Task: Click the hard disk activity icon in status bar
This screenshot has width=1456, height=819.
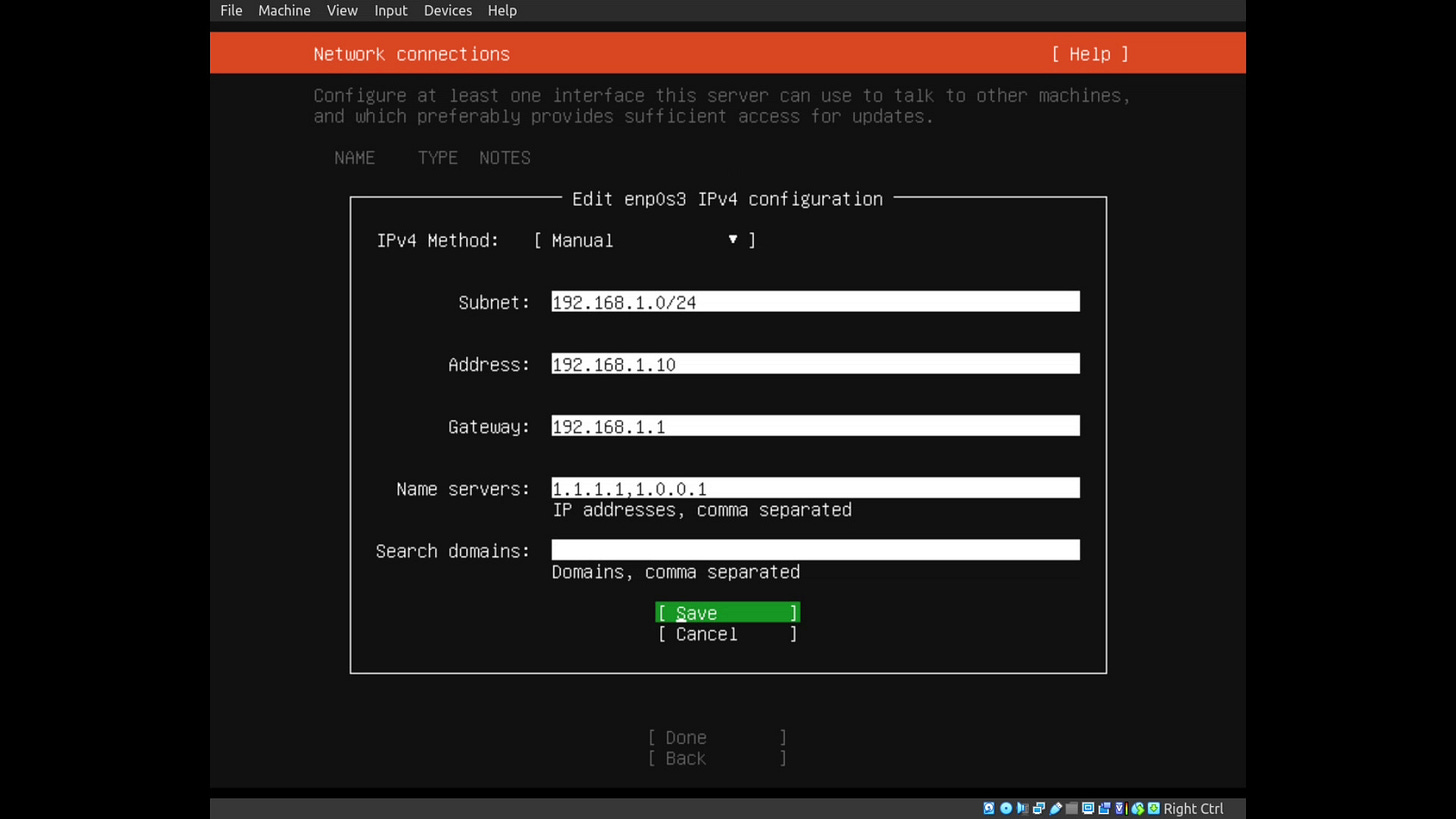Action: (x=989, y=808)
